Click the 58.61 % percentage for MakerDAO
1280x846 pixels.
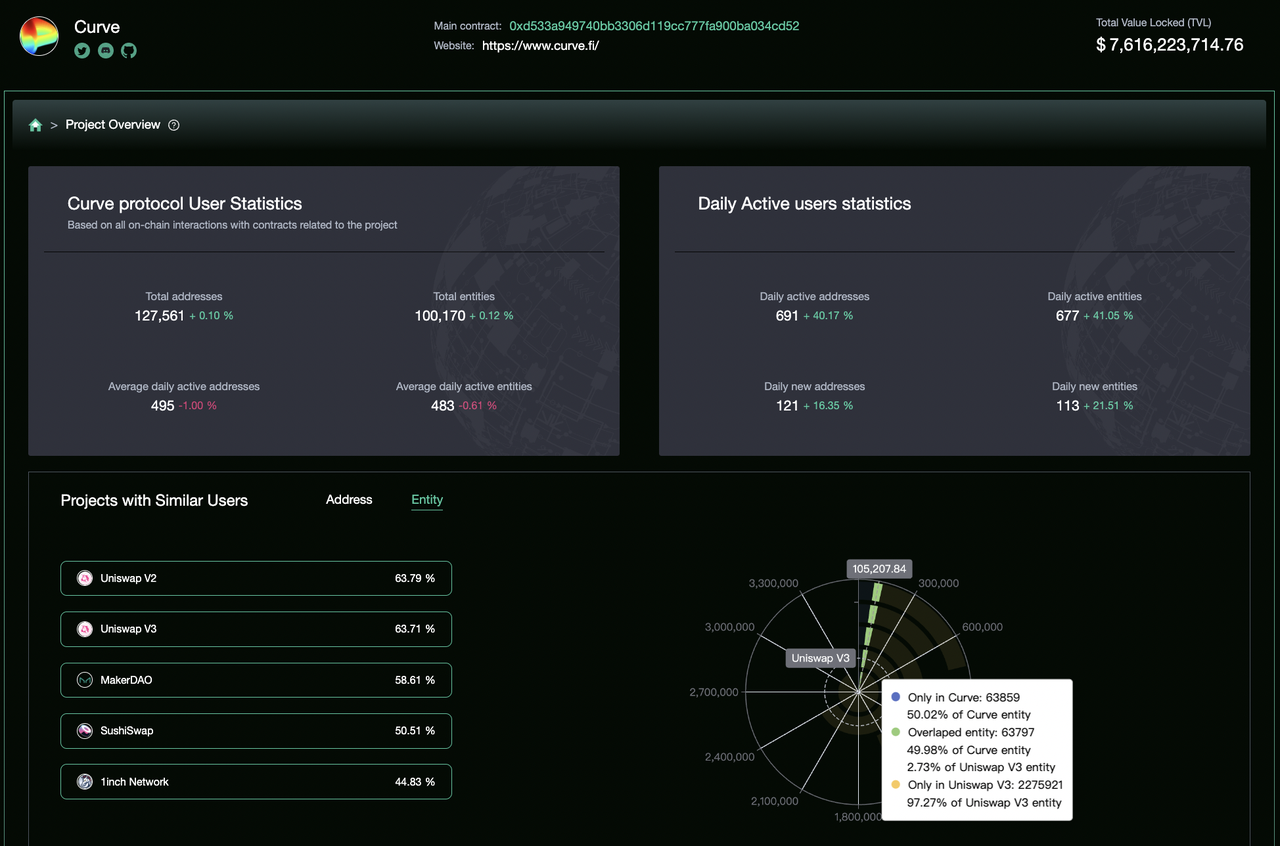(x=415, y=680)
